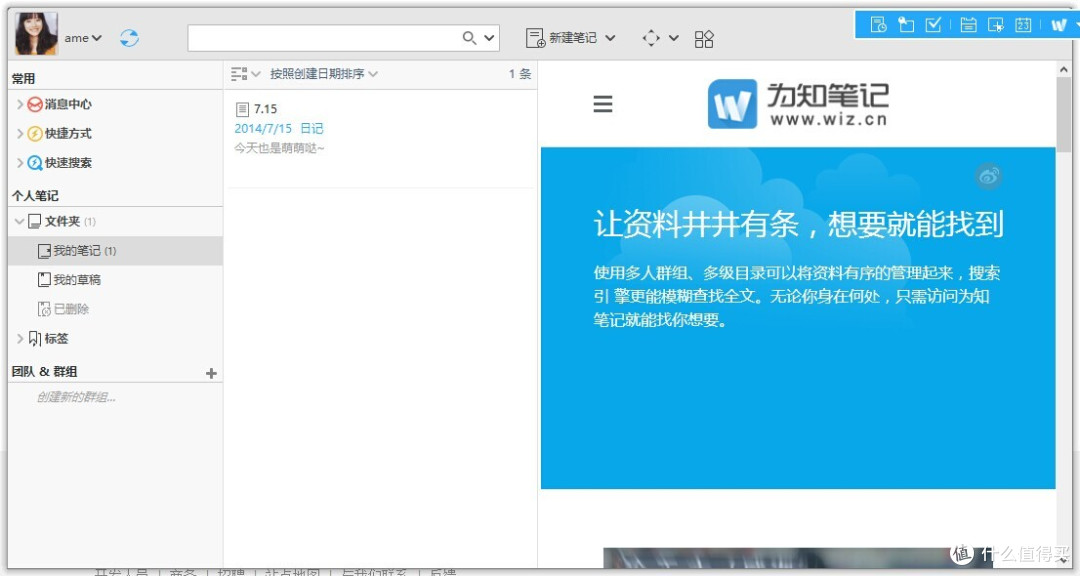Click the 为知笔记 www.wiz.cn logo
The image size is (1080, 576).
click(x=798, y=104)
